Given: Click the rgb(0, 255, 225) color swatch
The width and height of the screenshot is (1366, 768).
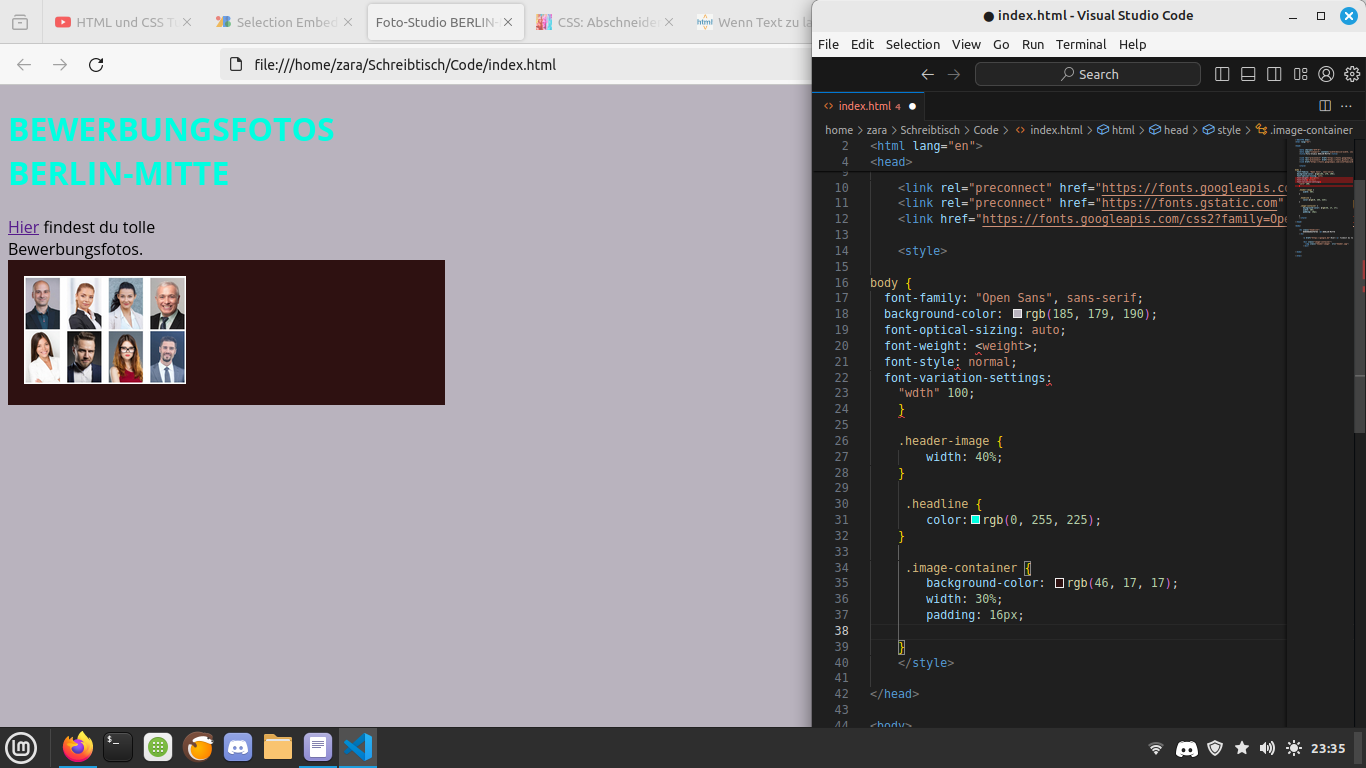Looking at the screenshot, I should click(975, 520).
